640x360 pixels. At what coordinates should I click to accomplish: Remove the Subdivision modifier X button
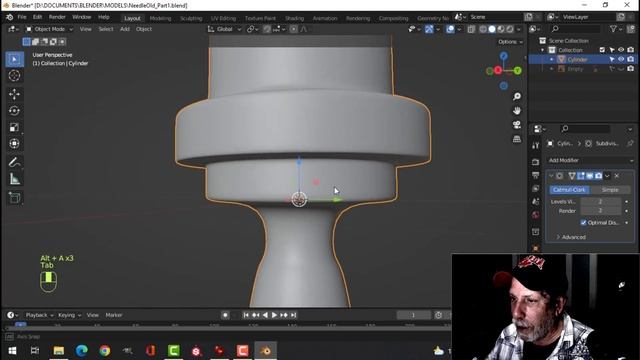click(617, 176)
